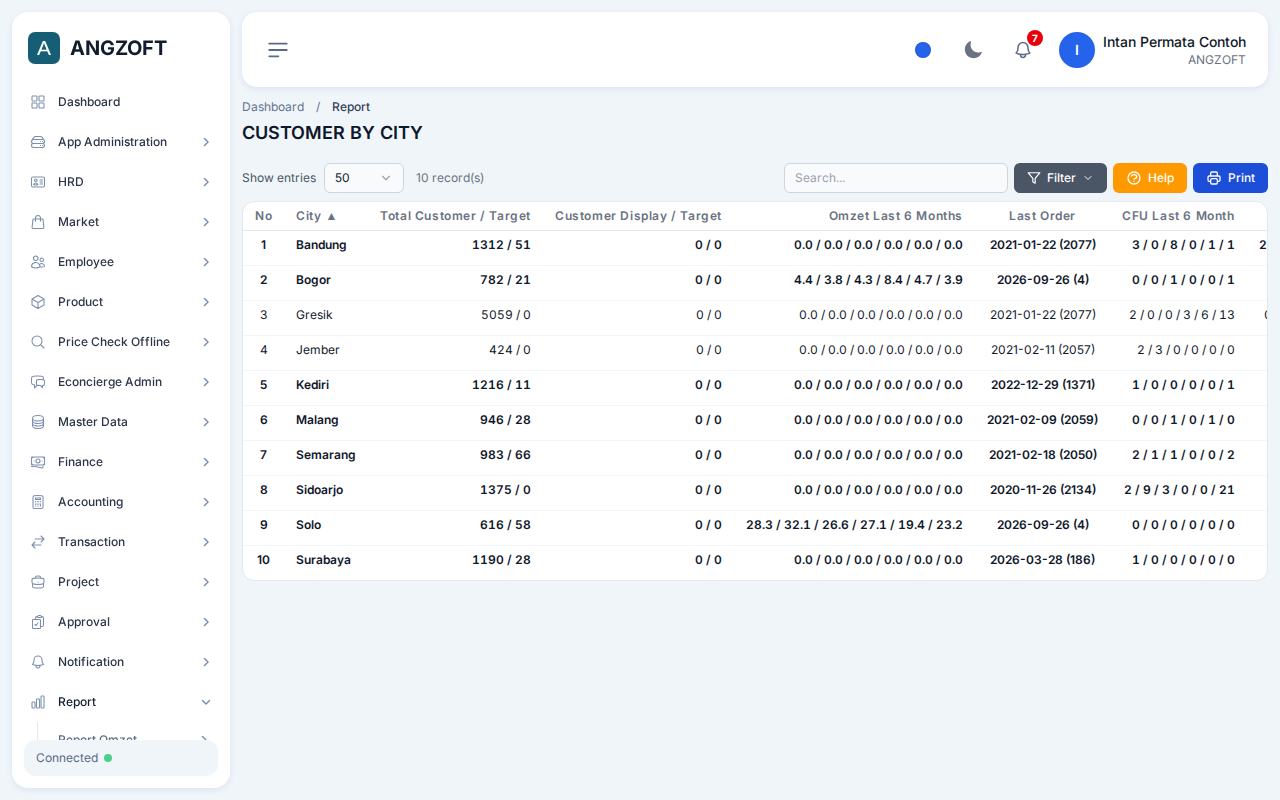Open Accounting menu item

click(121, 502)
